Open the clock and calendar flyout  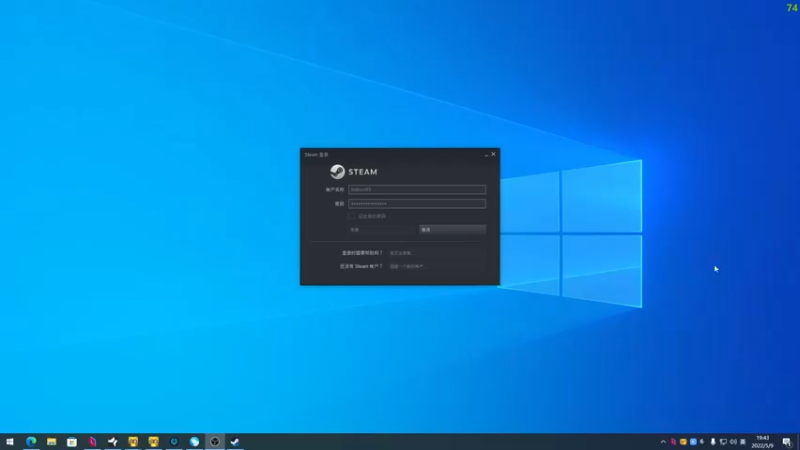pyautogui.click(x=762, y=442)
